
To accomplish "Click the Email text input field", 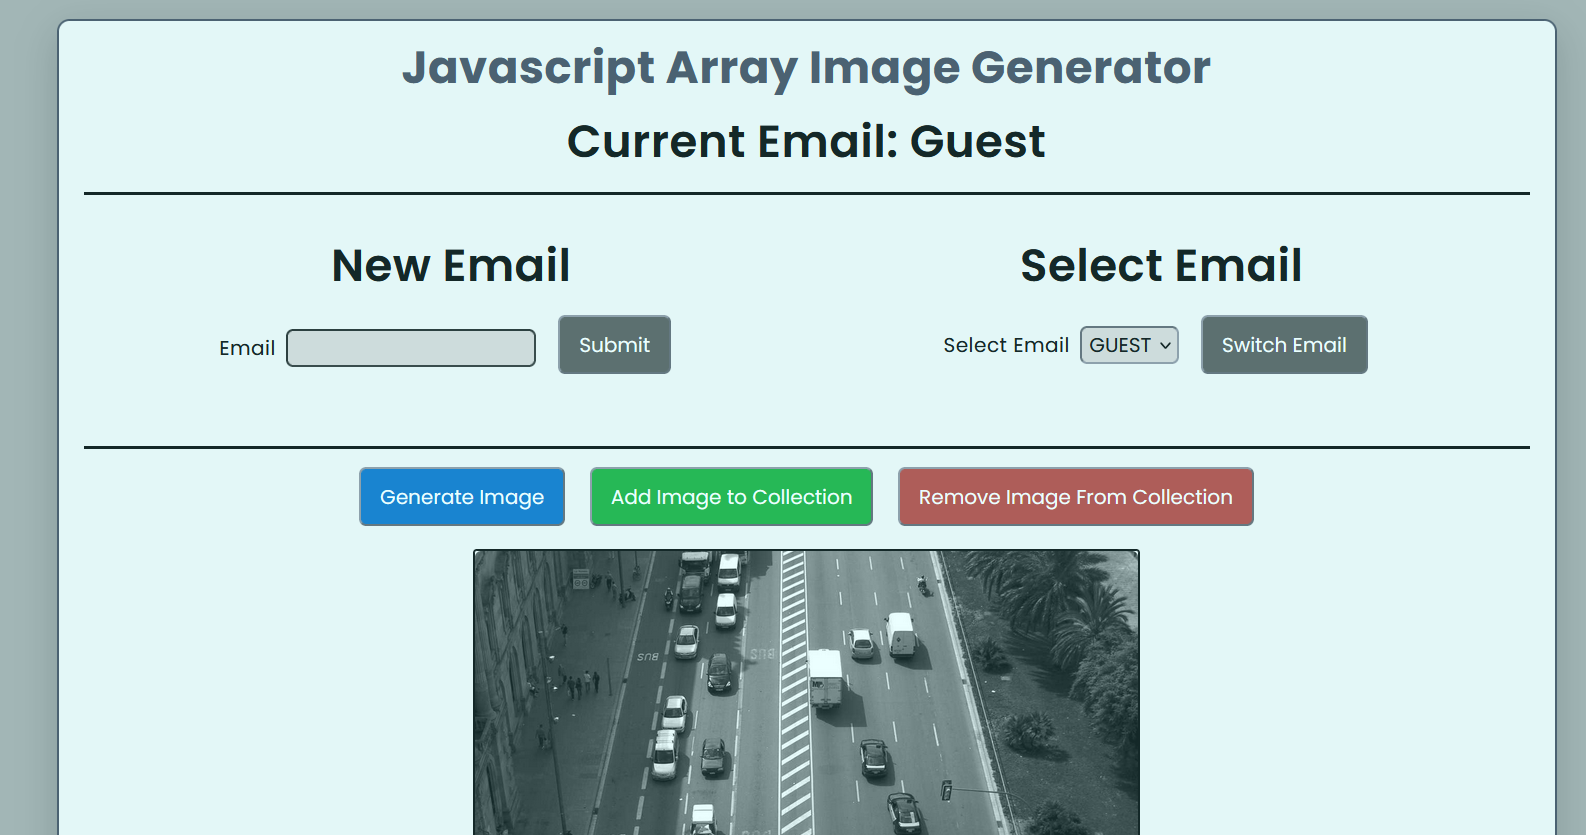I will tap(411, 348).
